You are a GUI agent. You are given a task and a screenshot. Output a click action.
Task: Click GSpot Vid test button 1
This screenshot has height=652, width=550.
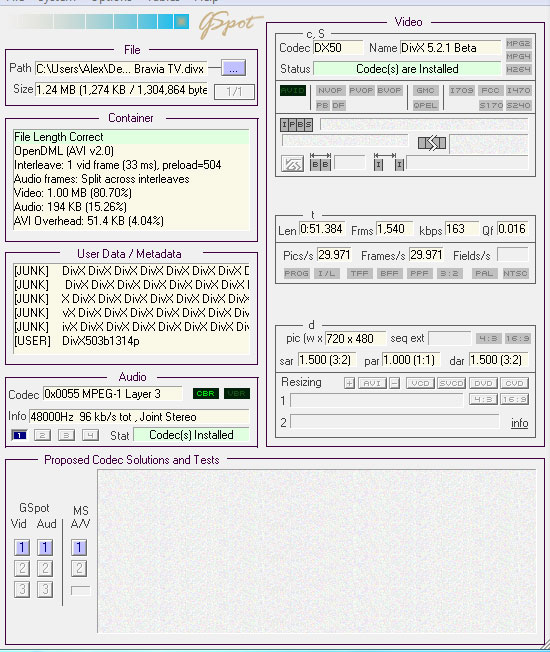point(22,547)
